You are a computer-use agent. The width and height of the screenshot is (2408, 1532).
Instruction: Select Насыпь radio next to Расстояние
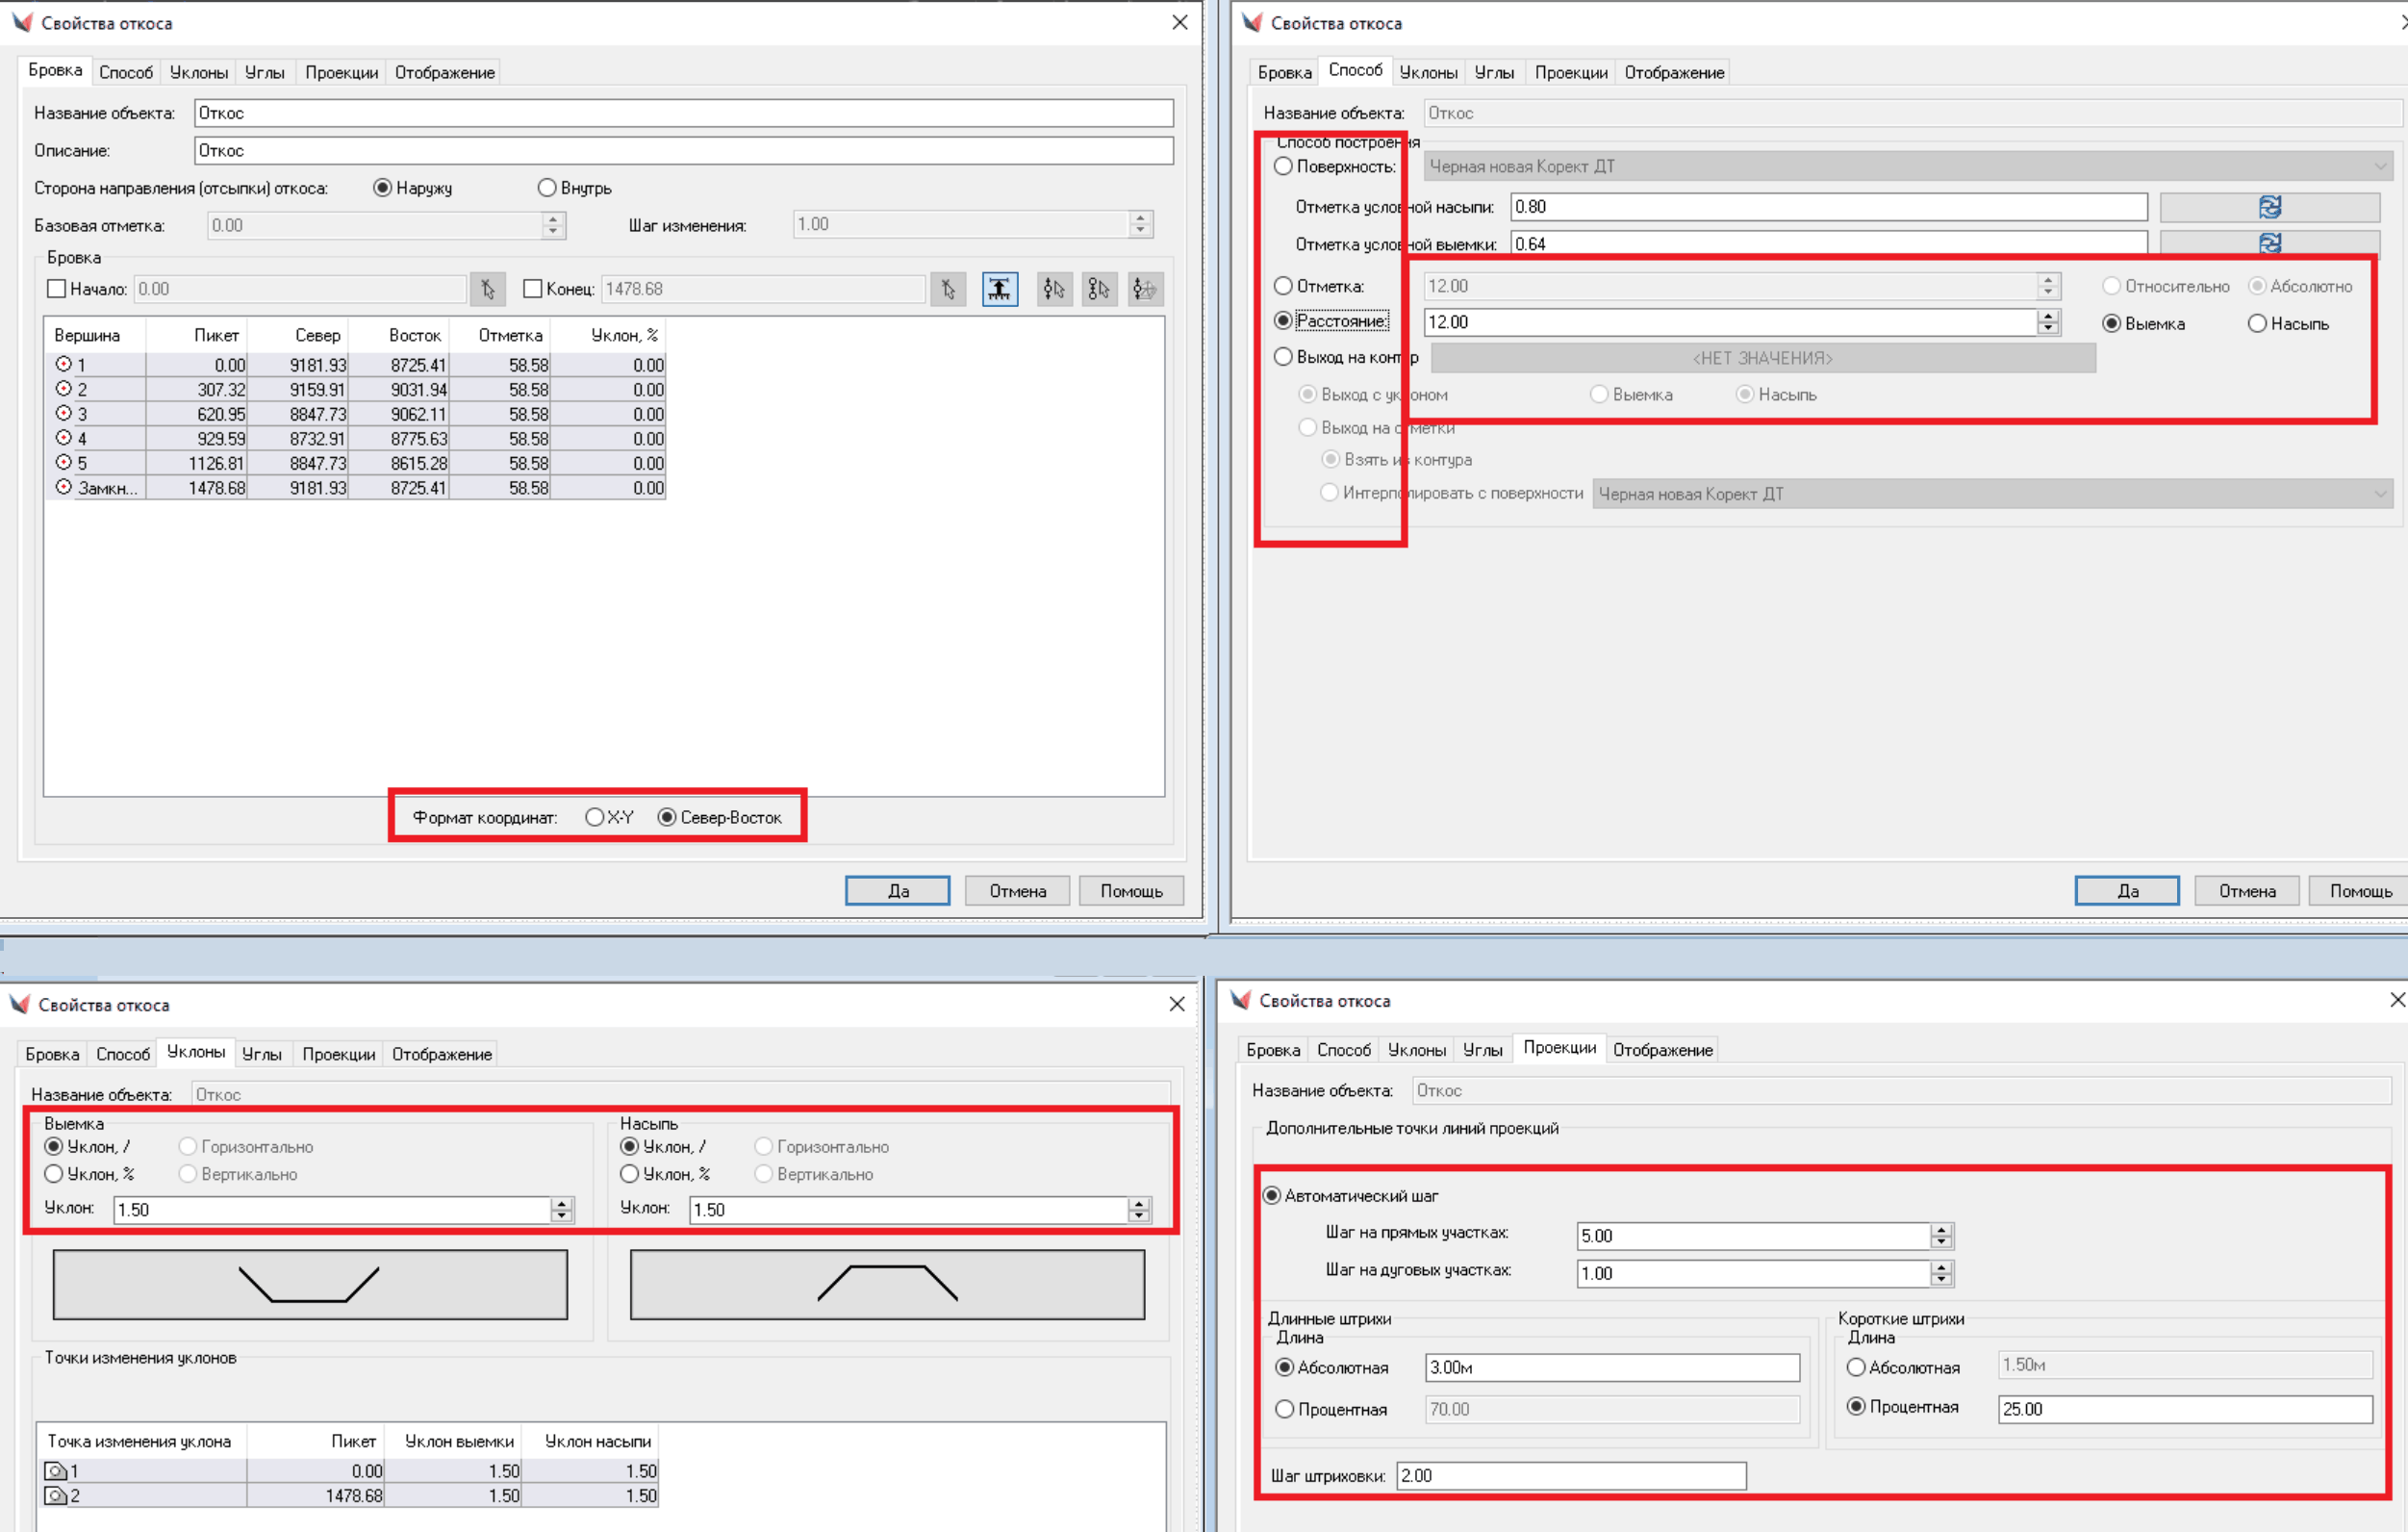click(x=2257, y=324)
